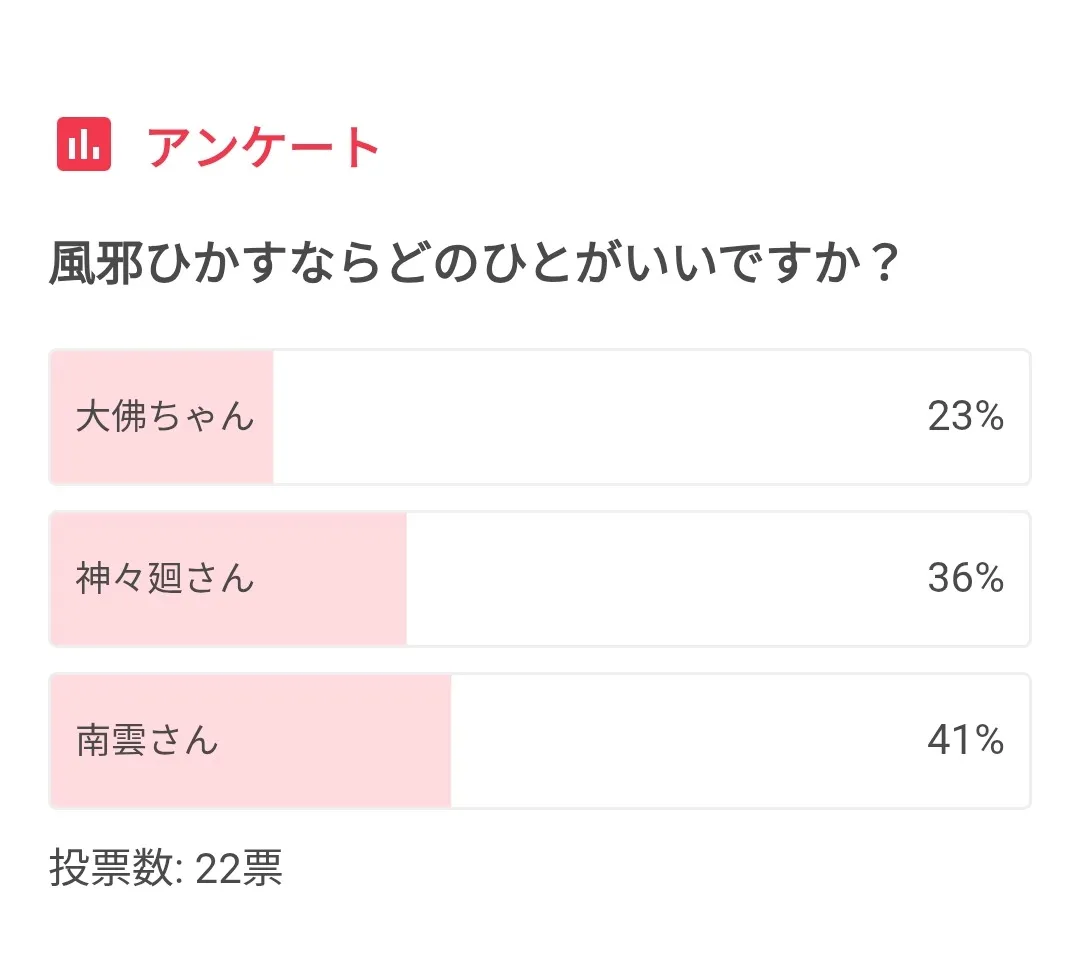Viewport: 1080px width, 966px height.
Task: Click the 41% result value
Action: point(965,740)
